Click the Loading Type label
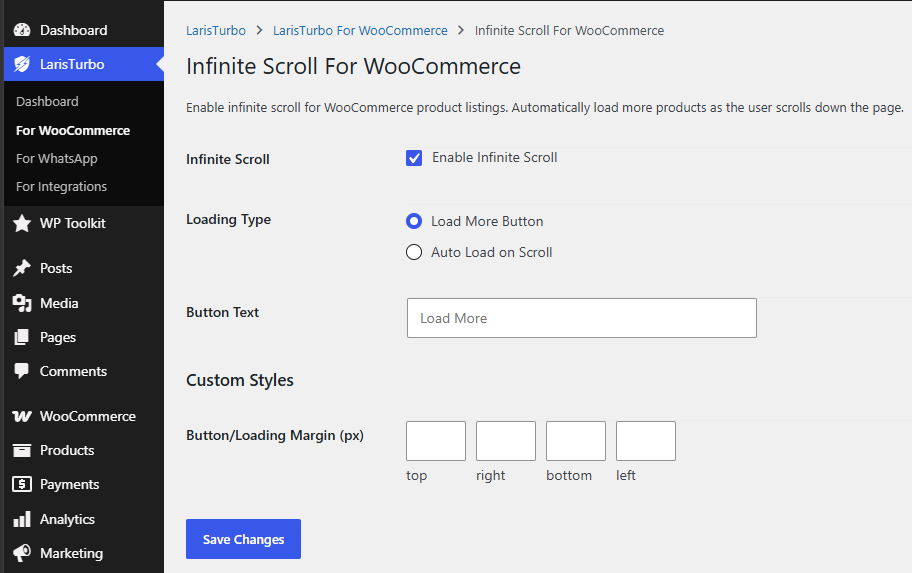Viewport: 912px width, 573px height. (229, 219)
